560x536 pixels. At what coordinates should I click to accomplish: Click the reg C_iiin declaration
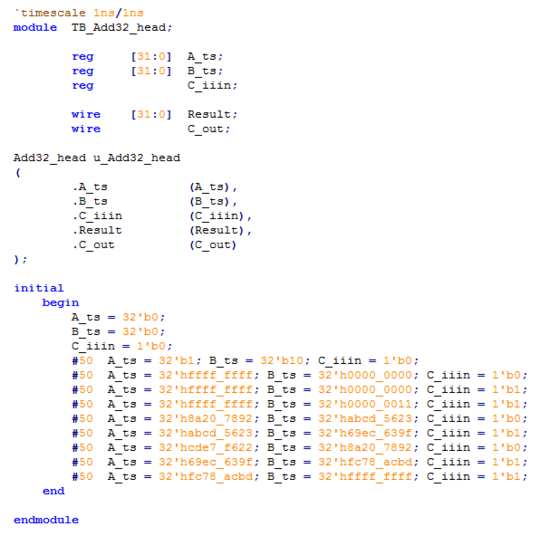pyautogui.click(x=154, y=86)
